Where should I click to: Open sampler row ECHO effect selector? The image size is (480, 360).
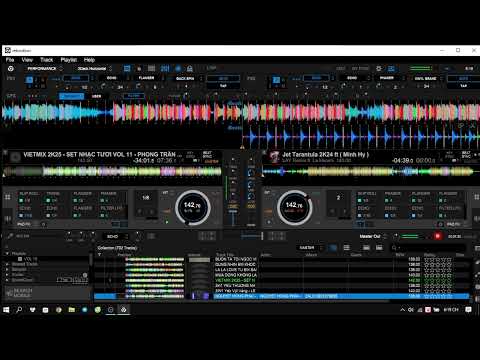click(x=116, y=236)
